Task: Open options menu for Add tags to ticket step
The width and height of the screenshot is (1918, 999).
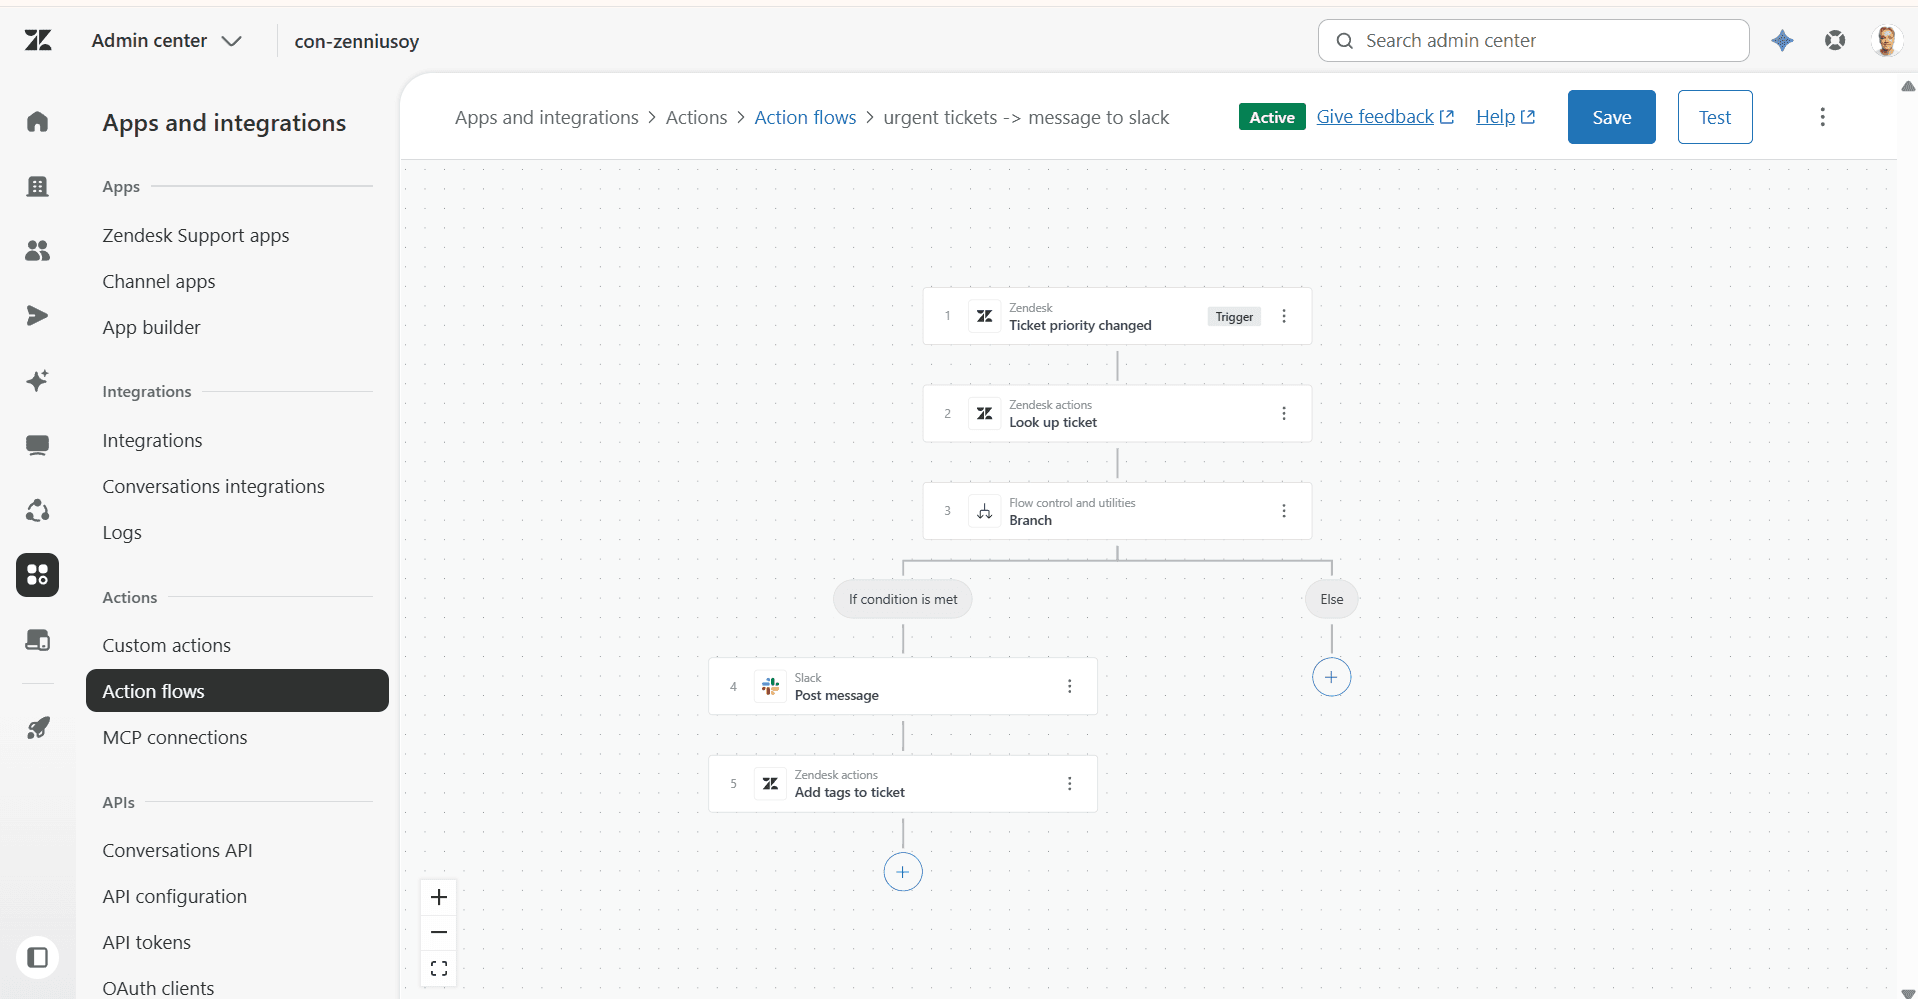Action: 1070,784
